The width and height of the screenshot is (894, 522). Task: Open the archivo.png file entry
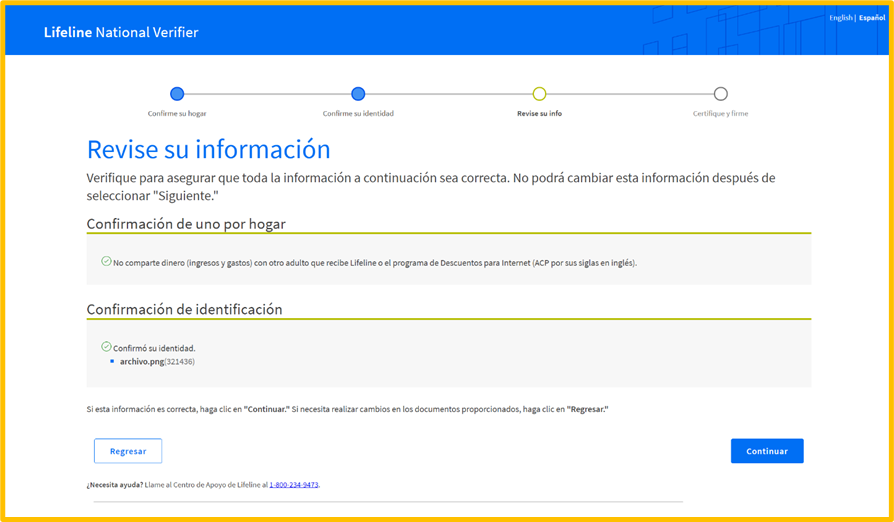click(157, 362)
